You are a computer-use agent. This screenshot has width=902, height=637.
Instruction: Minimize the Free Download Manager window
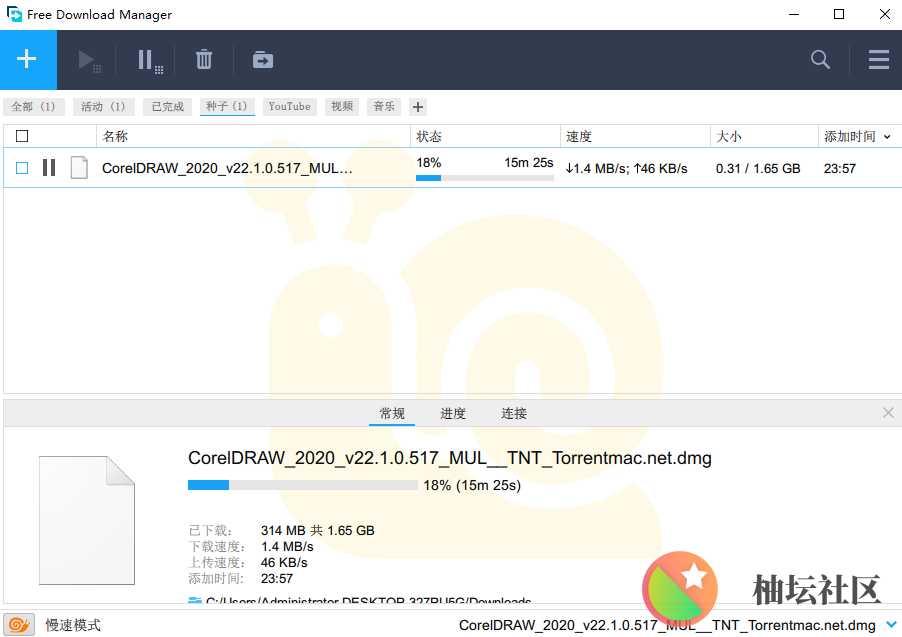(794, 14)
